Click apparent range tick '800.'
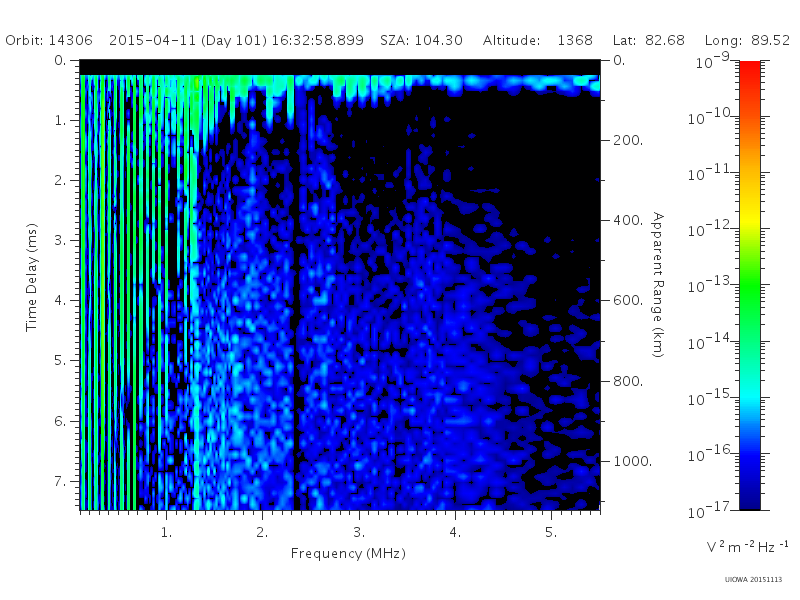Viewport: 800px width, 600px height. click(628, 381)
